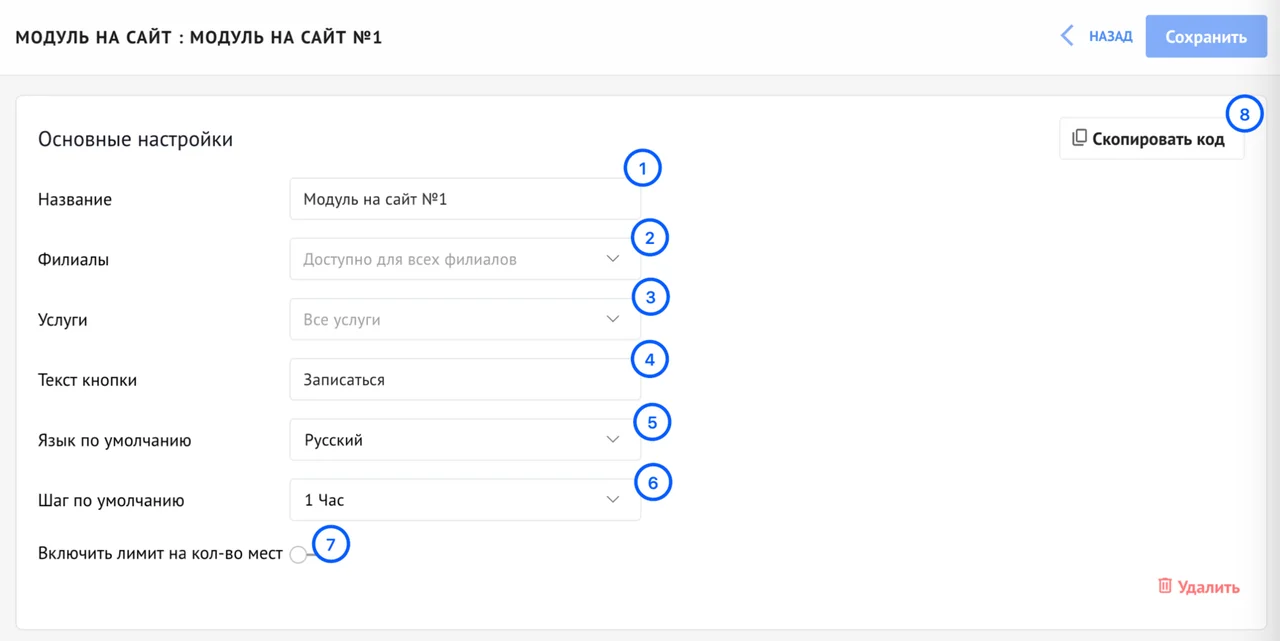
Task: Click the numbered marker 1 badge
Action: (x=642, y=169)
